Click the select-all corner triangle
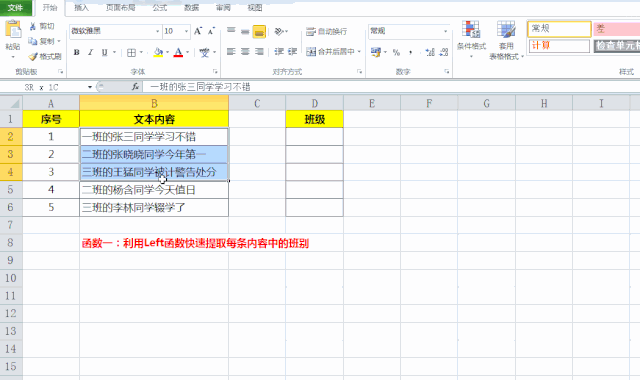This screenshot has width=640, height=380. coord(14,103)
